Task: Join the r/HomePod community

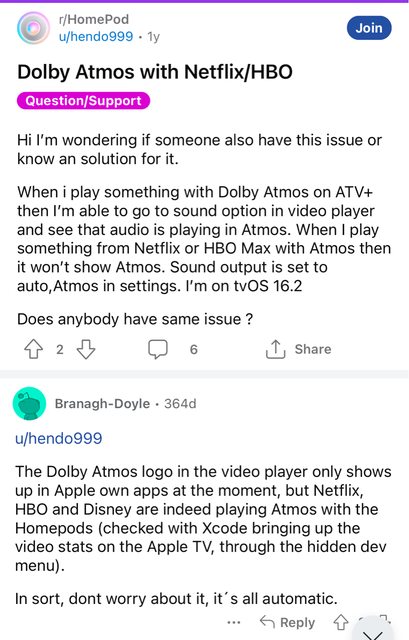Action: click(369, 28)
